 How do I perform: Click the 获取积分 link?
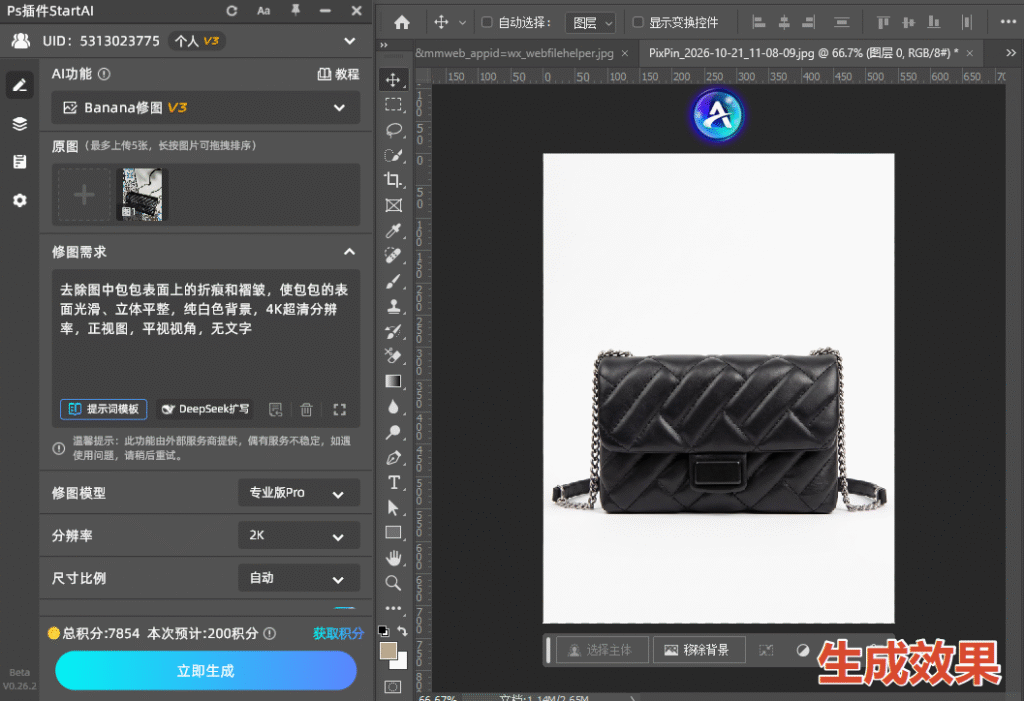click(338, 633)
